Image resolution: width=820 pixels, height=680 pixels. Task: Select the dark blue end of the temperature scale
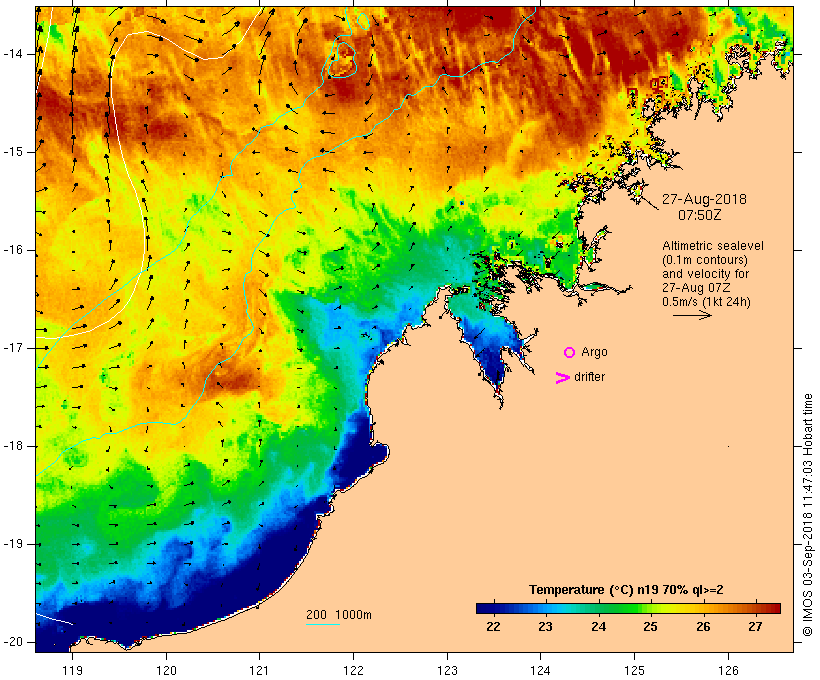click(482, 608)
